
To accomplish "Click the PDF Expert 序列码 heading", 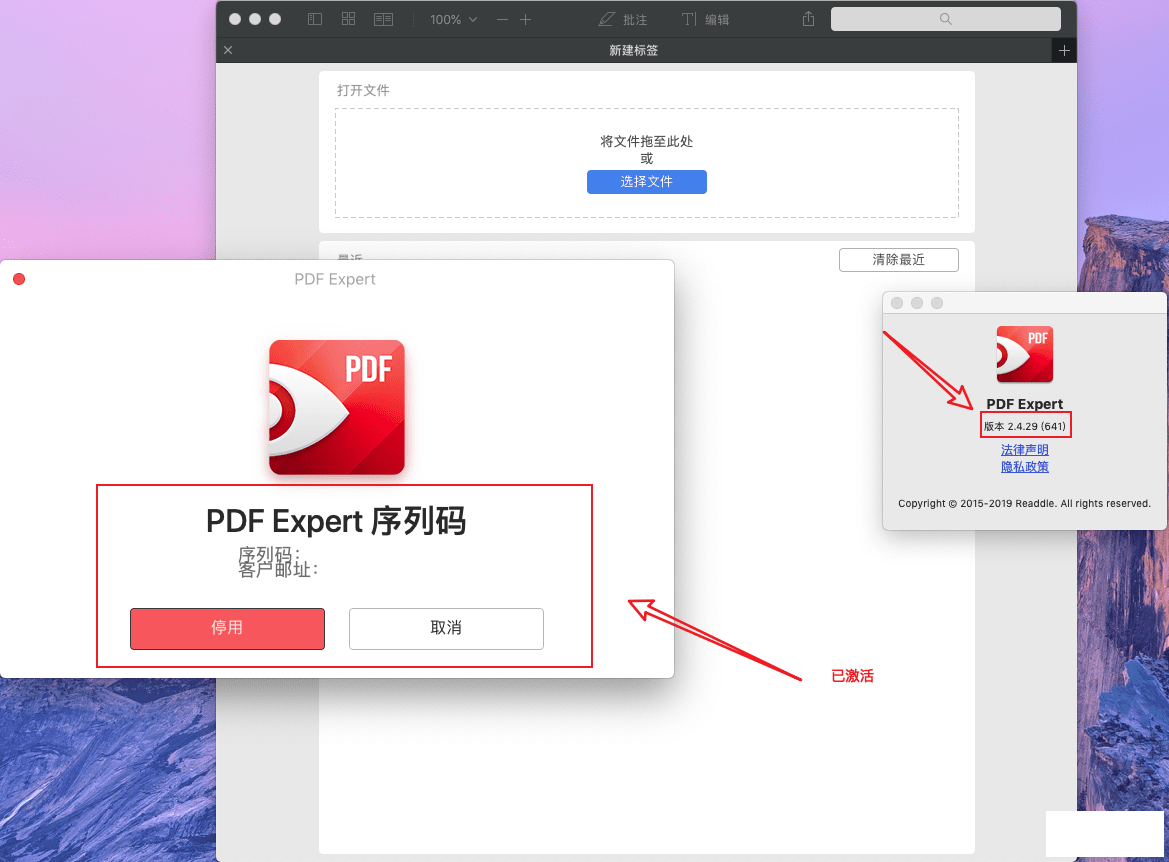I will (x=336, y=521).
